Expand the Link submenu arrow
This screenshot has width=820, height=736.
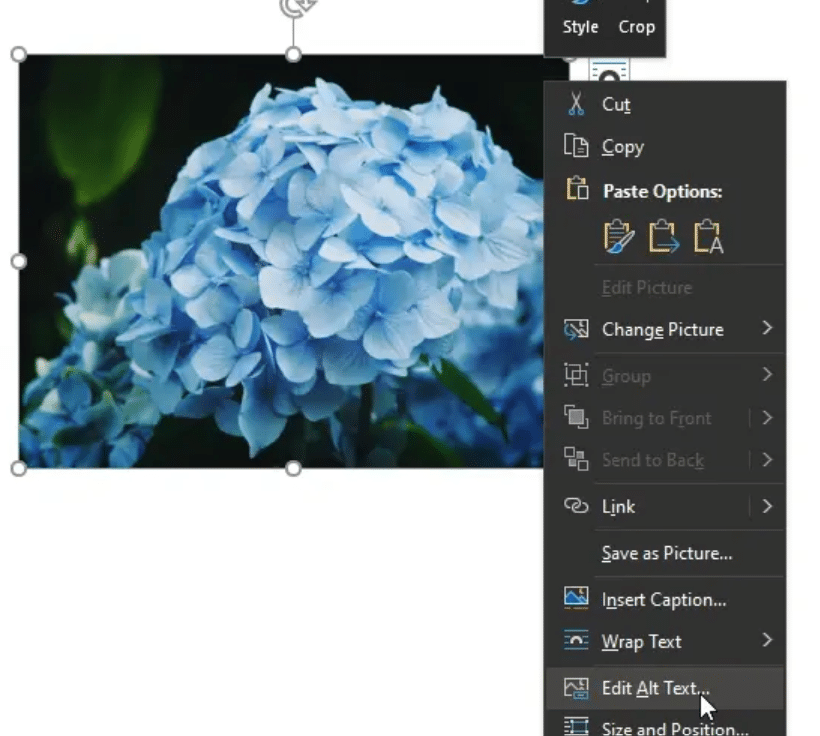click(x=767, y=506)
